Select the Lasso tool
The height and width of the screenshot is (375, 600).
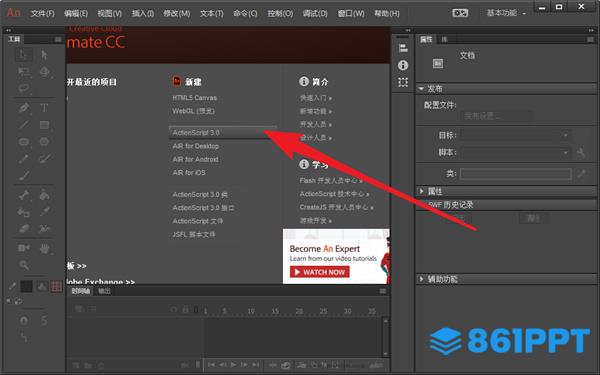(24, 88)
